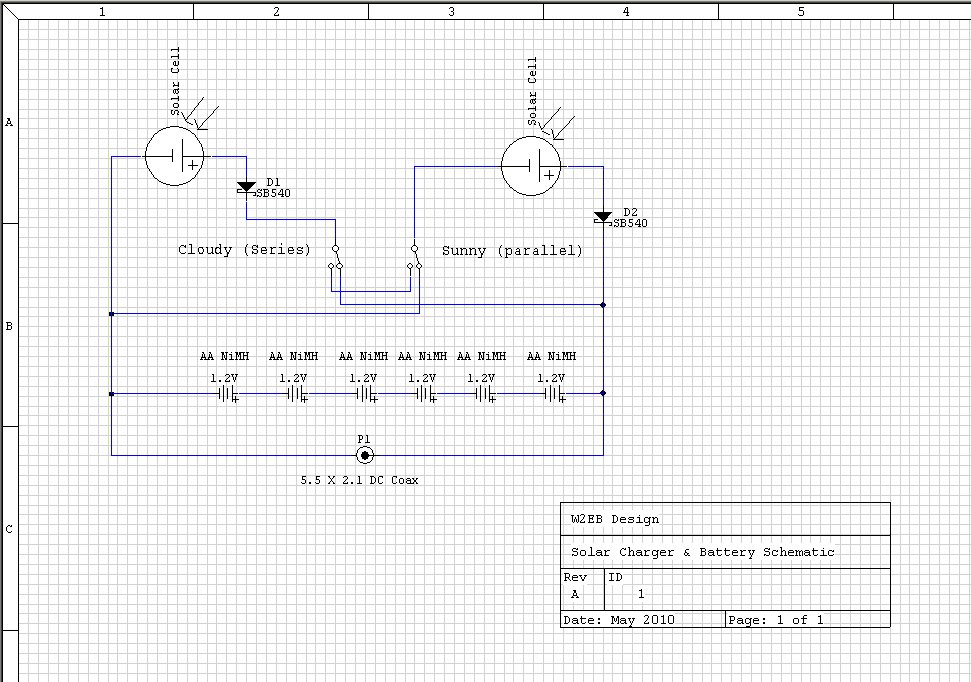This screenshot has width=971, height=682.
Task: Click the 'Page: 1 of 1' field
Action: coord(776,619)
